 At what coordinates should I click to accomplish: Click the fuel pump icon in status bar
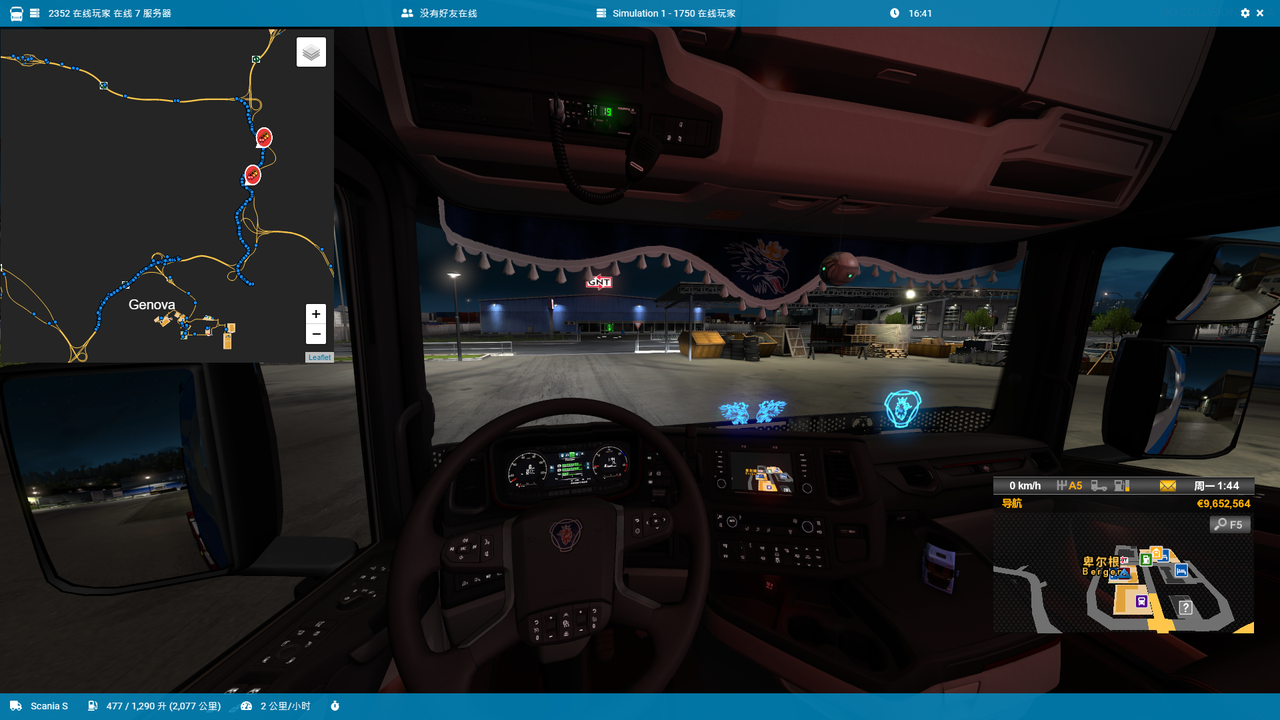[x=93, y=706]
